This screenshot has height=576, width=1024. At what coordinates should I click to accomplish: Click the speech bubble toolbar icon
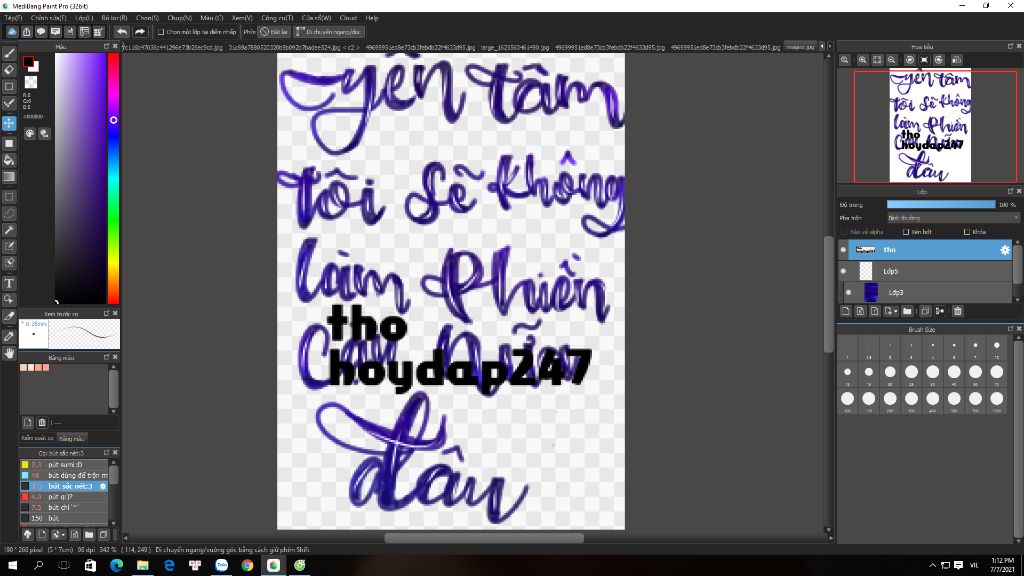[41, 31]
